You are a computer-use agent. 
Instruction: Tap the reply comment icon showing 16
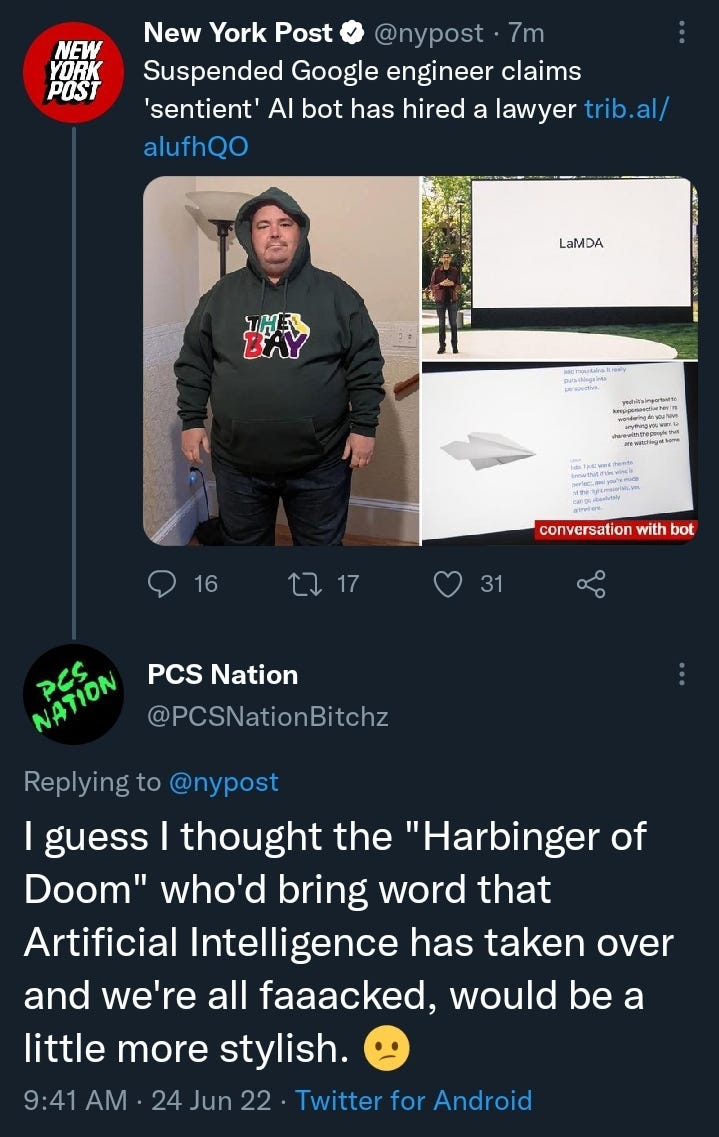pyautogui.click(x=161, y=584)
